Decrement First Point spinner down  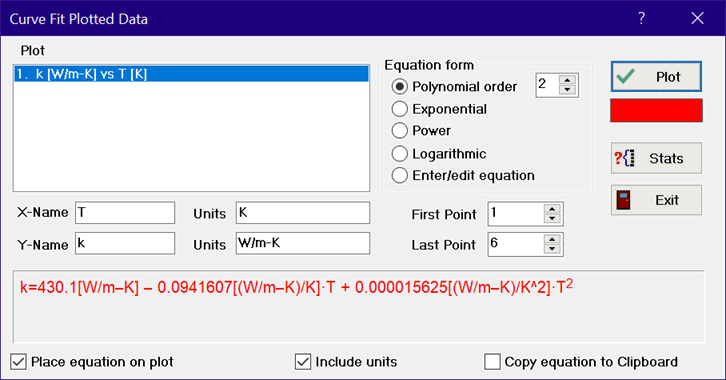(552, 219)
